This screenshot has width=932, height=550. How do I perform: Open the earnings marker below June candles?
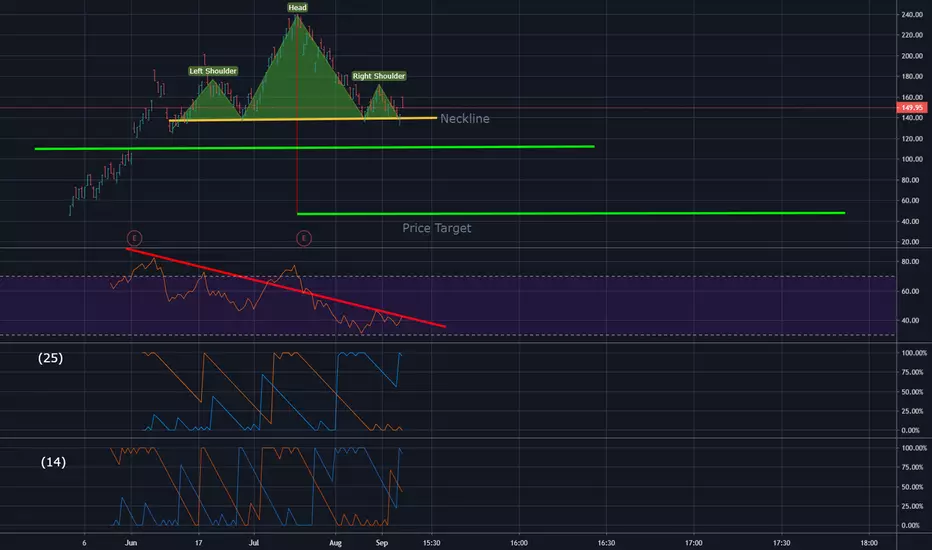pyautogui.click(x=134, y=238)
